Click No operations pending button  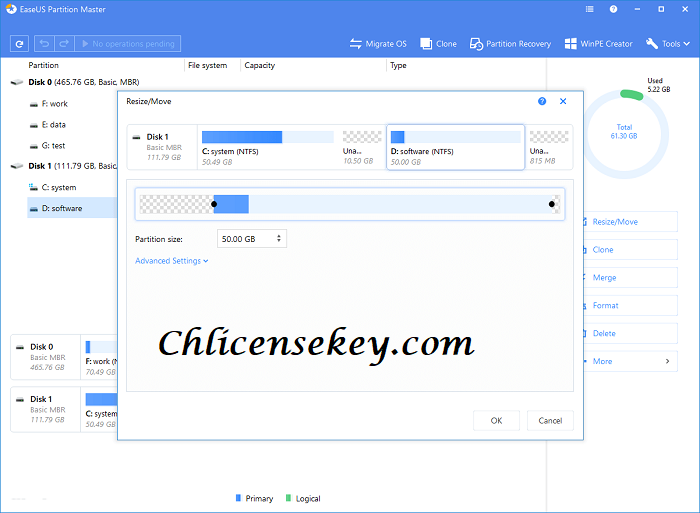(128, 44)
